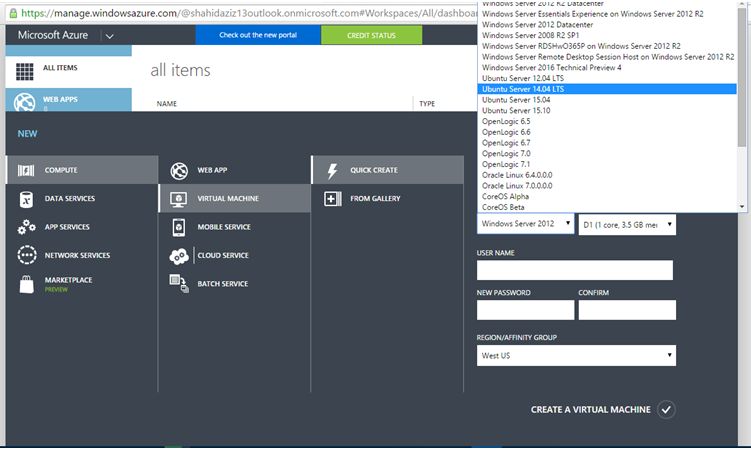Choose Web App option
This screenshot has height=450, width=751.
(235, 170)
